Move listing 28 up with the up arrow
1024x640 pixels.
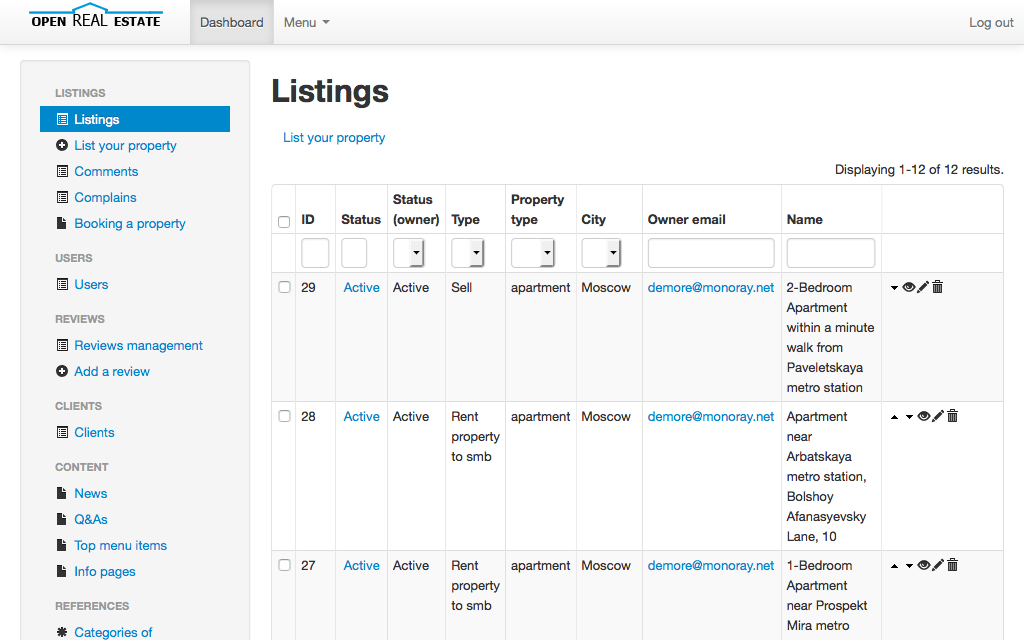(894, 417)
